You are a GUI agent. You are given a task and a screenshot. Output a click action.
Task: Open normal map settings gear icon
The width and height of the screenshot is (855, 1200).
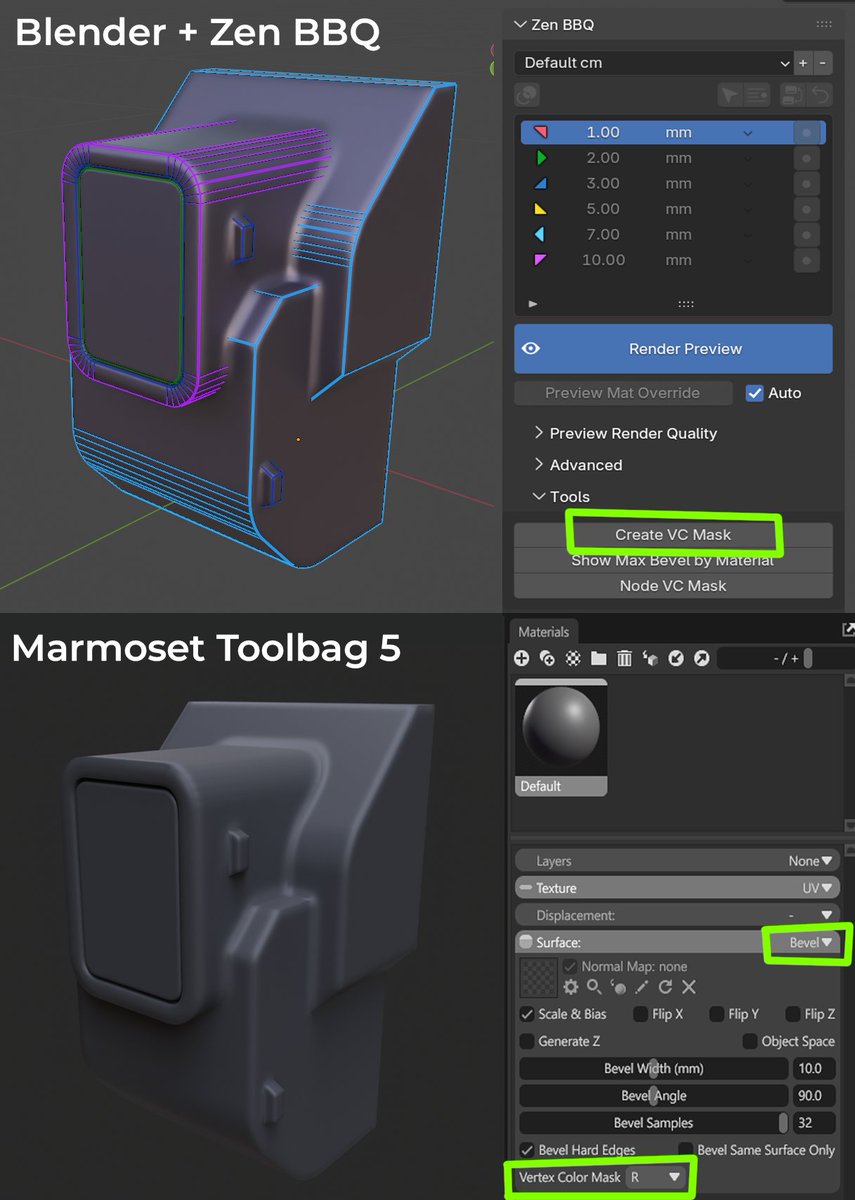(x=571, y=987)
